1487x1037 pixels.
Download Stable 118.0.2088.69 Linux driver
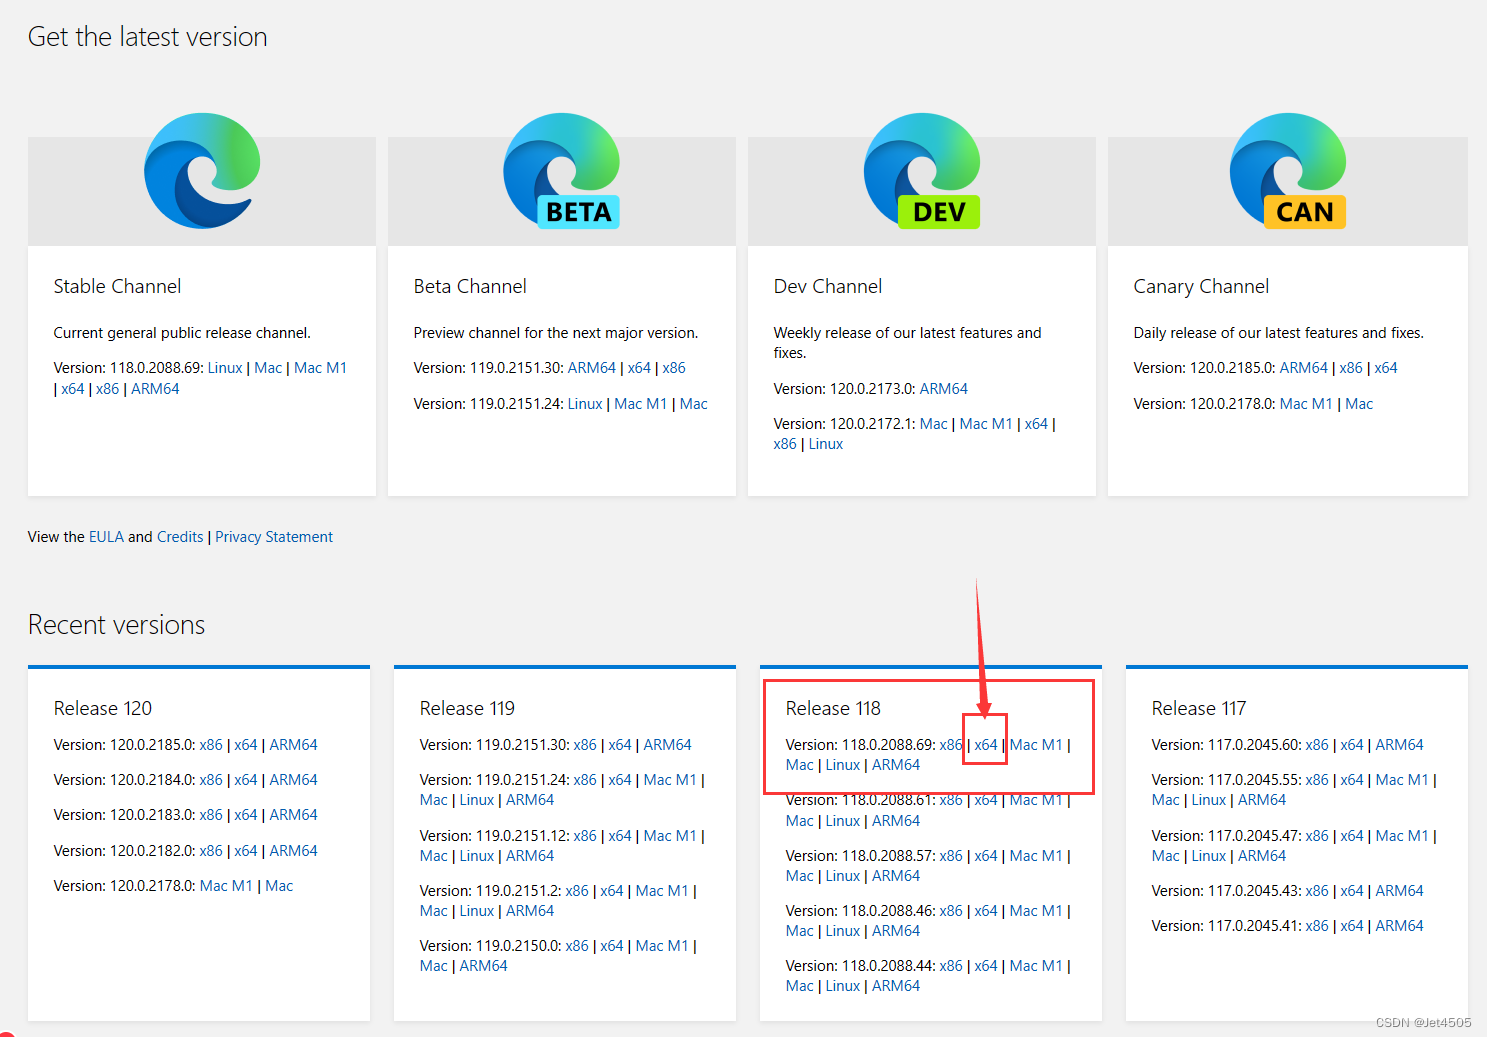pos(225,368)
